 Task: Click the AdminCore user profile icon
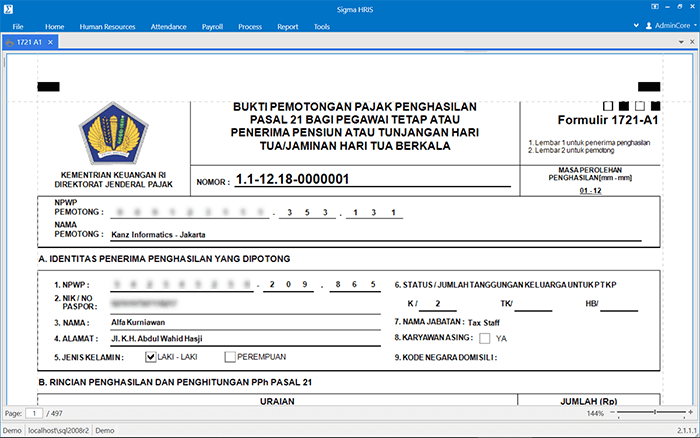tap(649, 26)
